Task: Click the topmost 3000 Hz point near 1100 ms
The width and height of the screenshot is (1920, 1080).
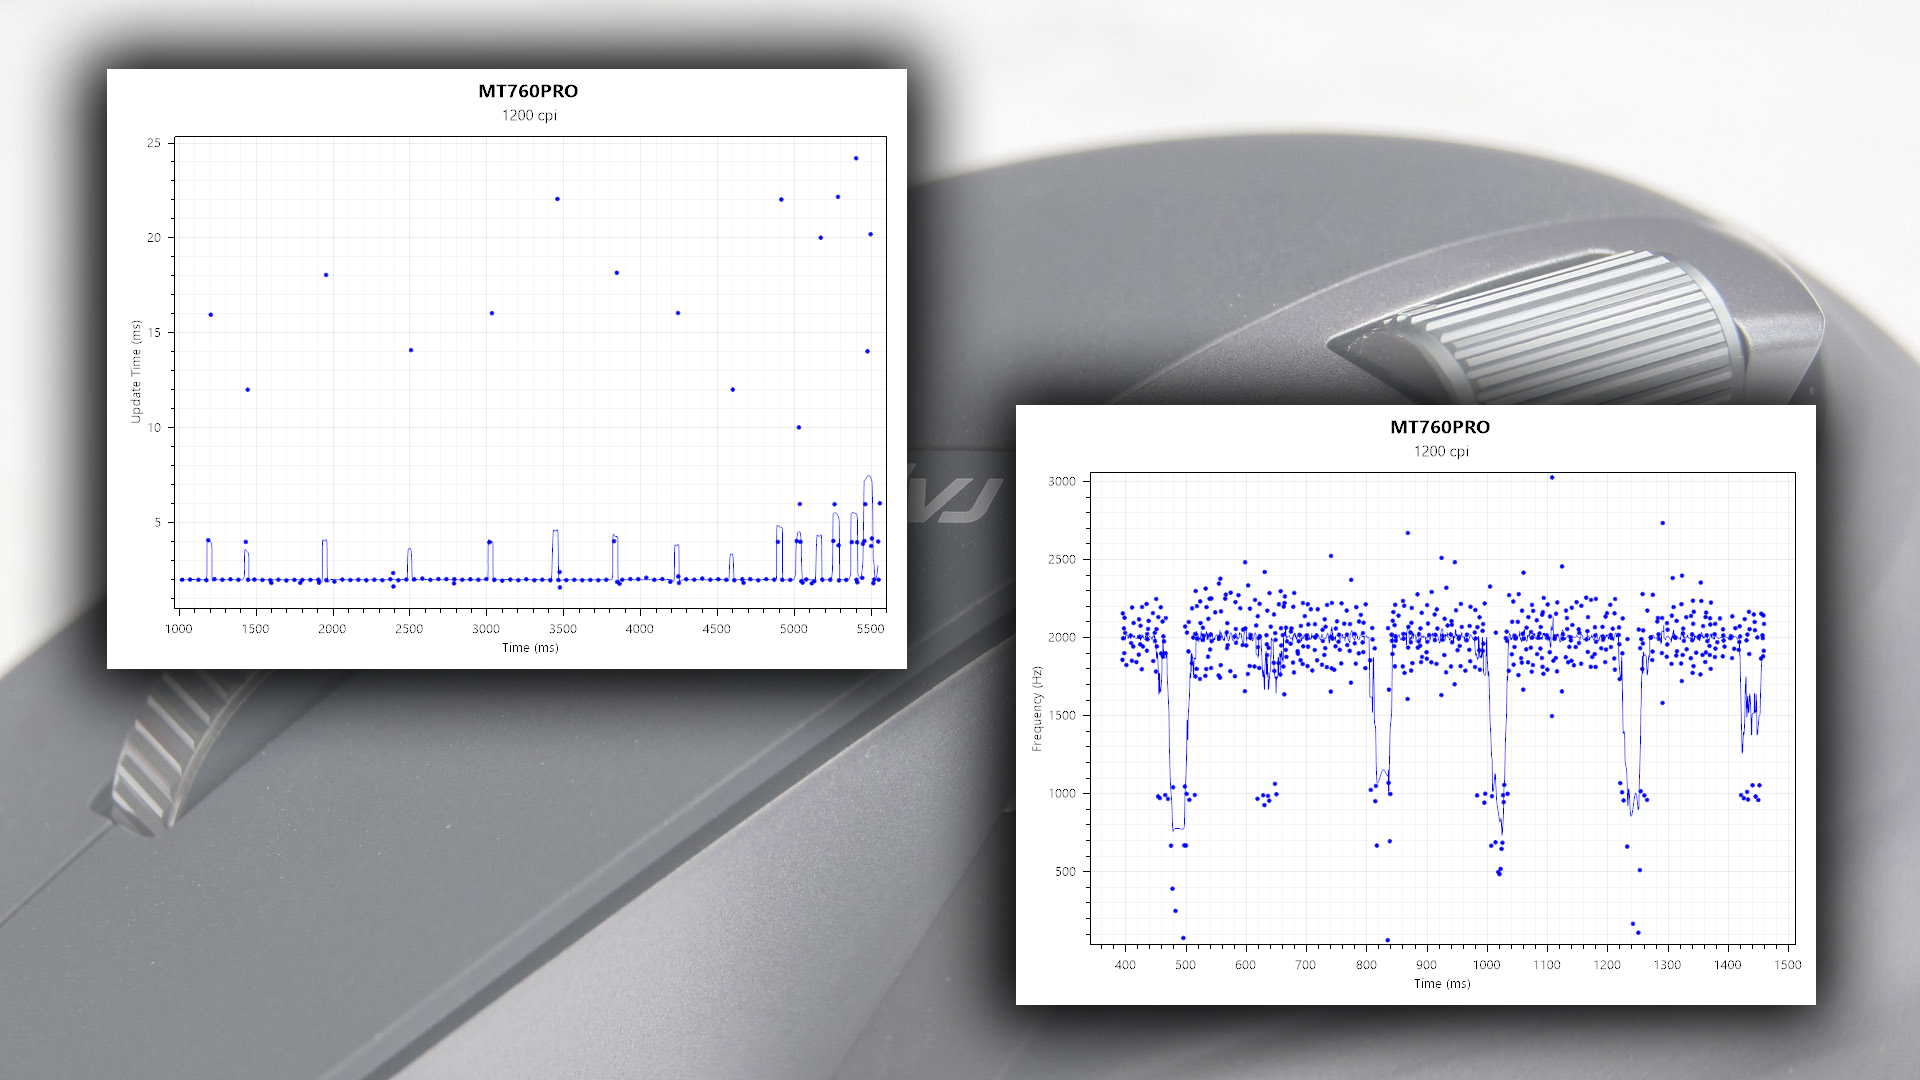Action: (x=1551, y=478)
